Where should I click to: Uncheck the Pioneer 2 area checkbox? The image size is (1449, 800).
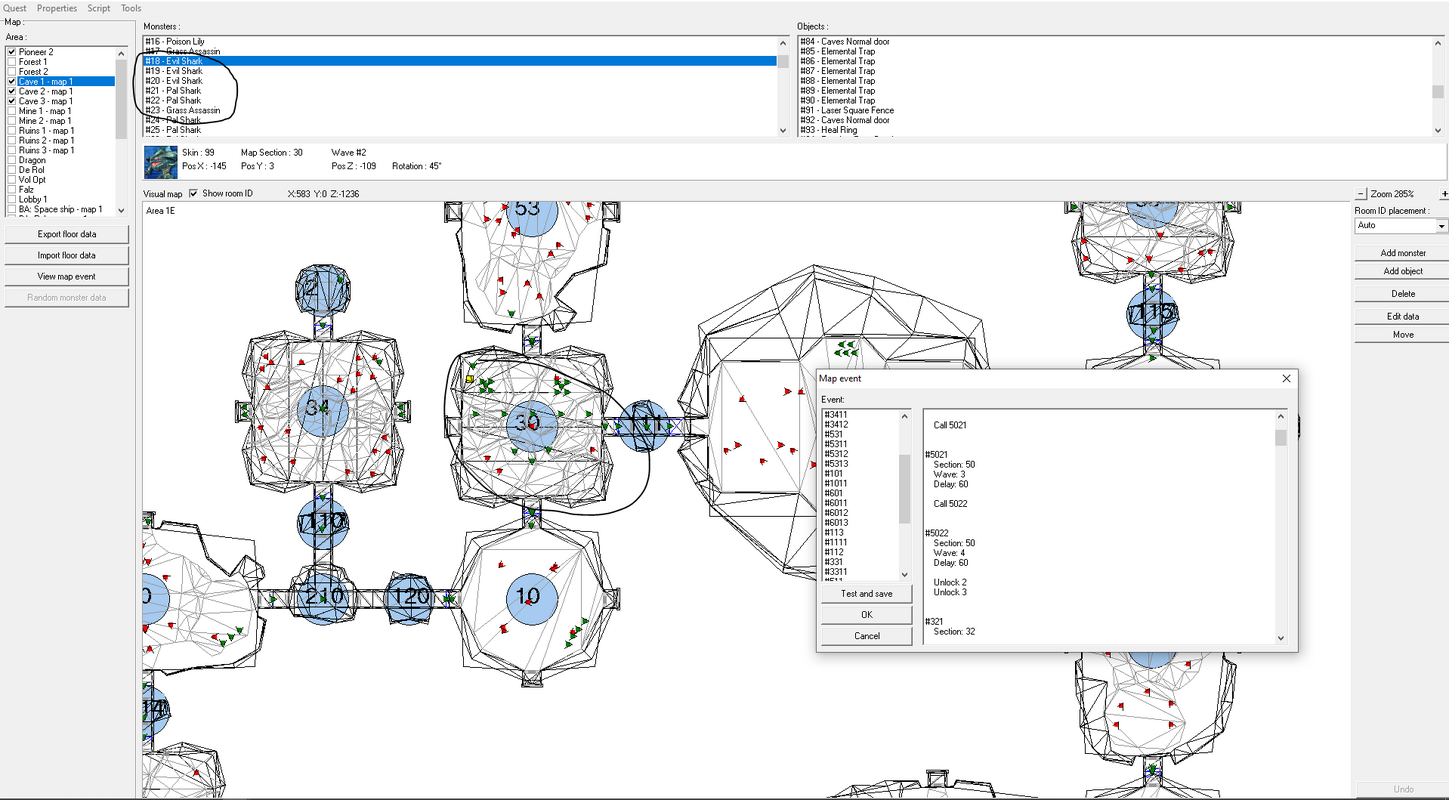point(11,52)
